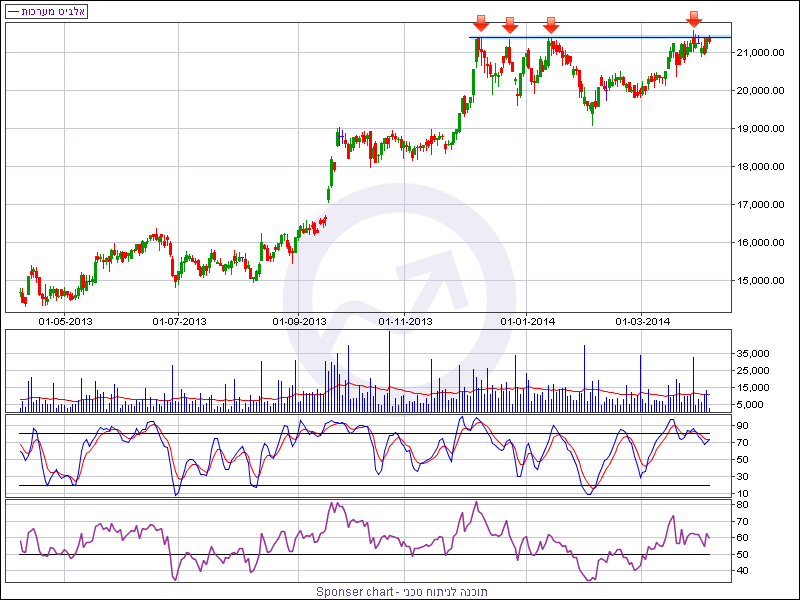Click the second red arrow from left
The image size is (800, 600).
pyautogui.click(x=510, y=24)
